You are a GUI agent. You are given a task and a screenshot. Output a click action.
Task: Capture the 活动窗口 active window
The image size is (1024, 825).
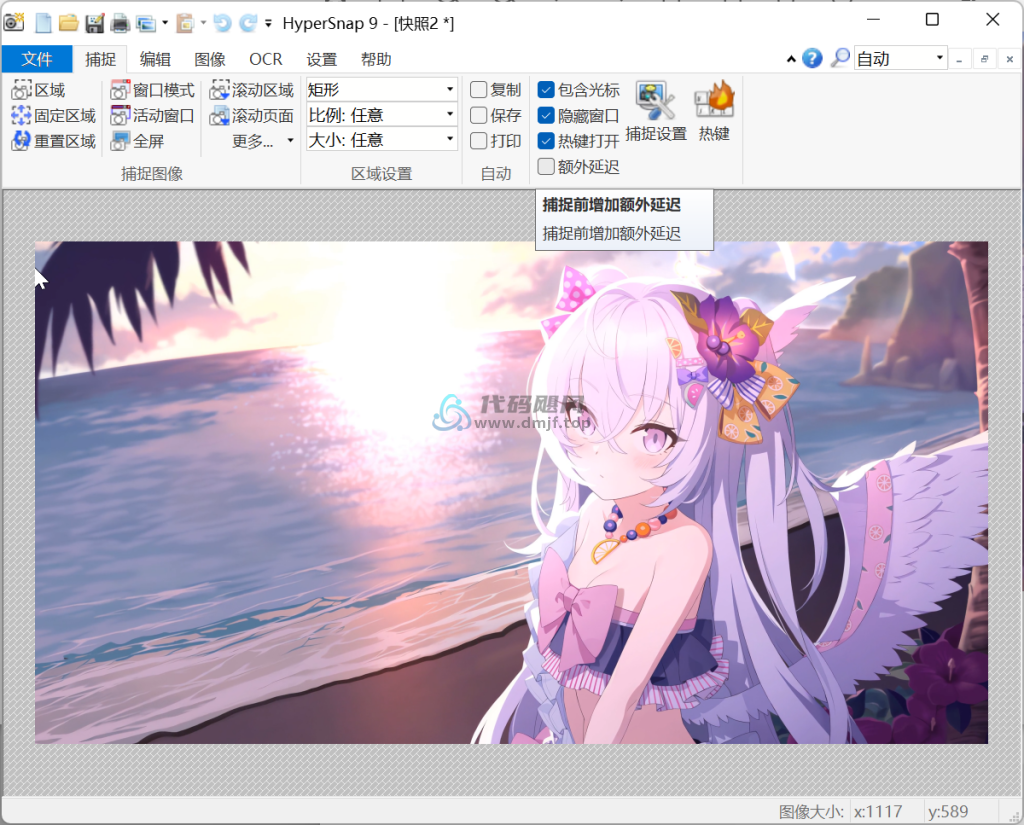tap(153, 116)
